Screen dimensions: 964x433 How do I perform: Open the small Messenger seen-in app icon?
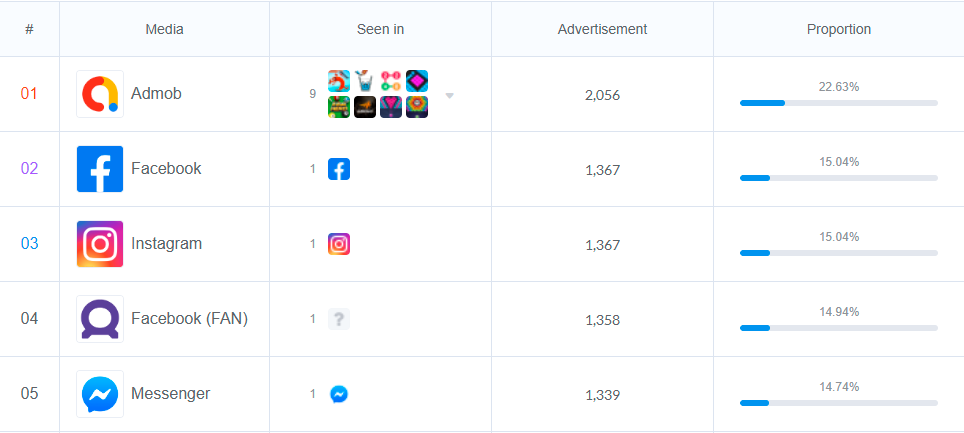[x=339, y=394]
